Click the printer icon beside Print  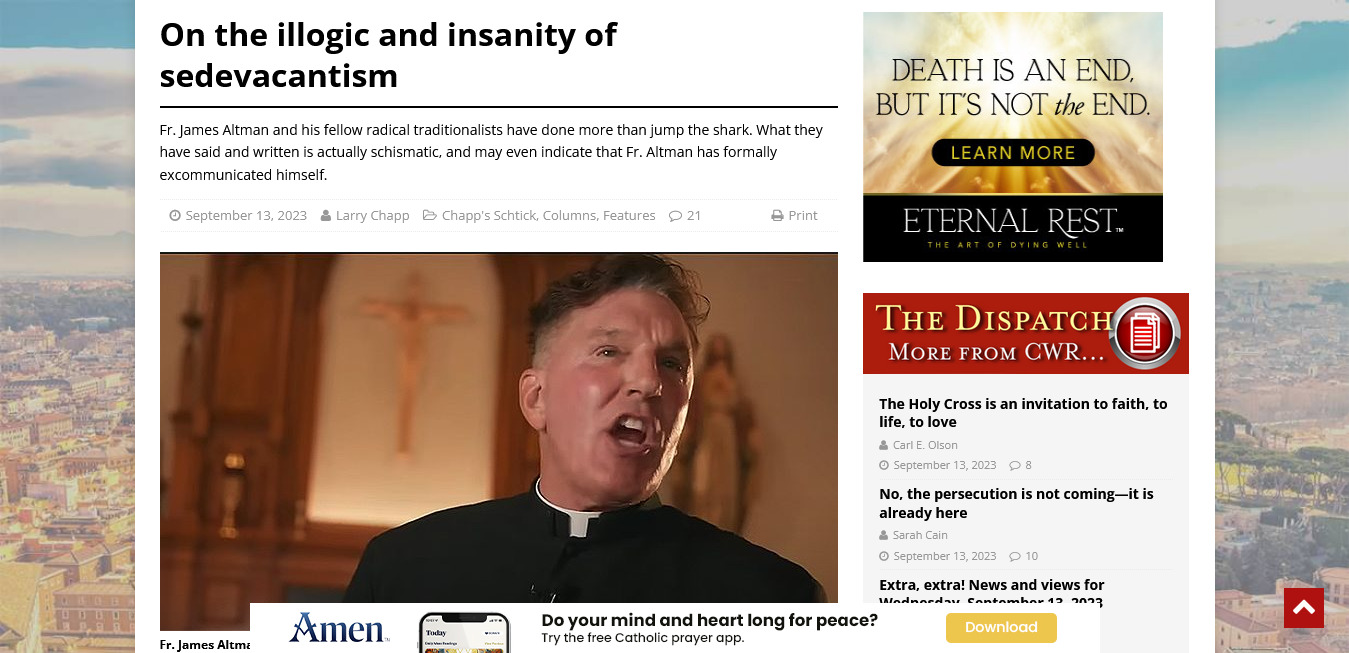pos(777,215)
